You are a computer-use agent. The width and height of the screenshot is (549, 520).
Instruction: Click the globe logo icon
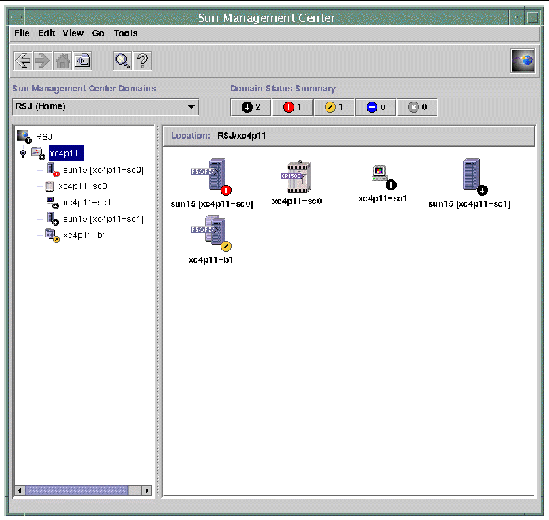click(x=523, y=61)
